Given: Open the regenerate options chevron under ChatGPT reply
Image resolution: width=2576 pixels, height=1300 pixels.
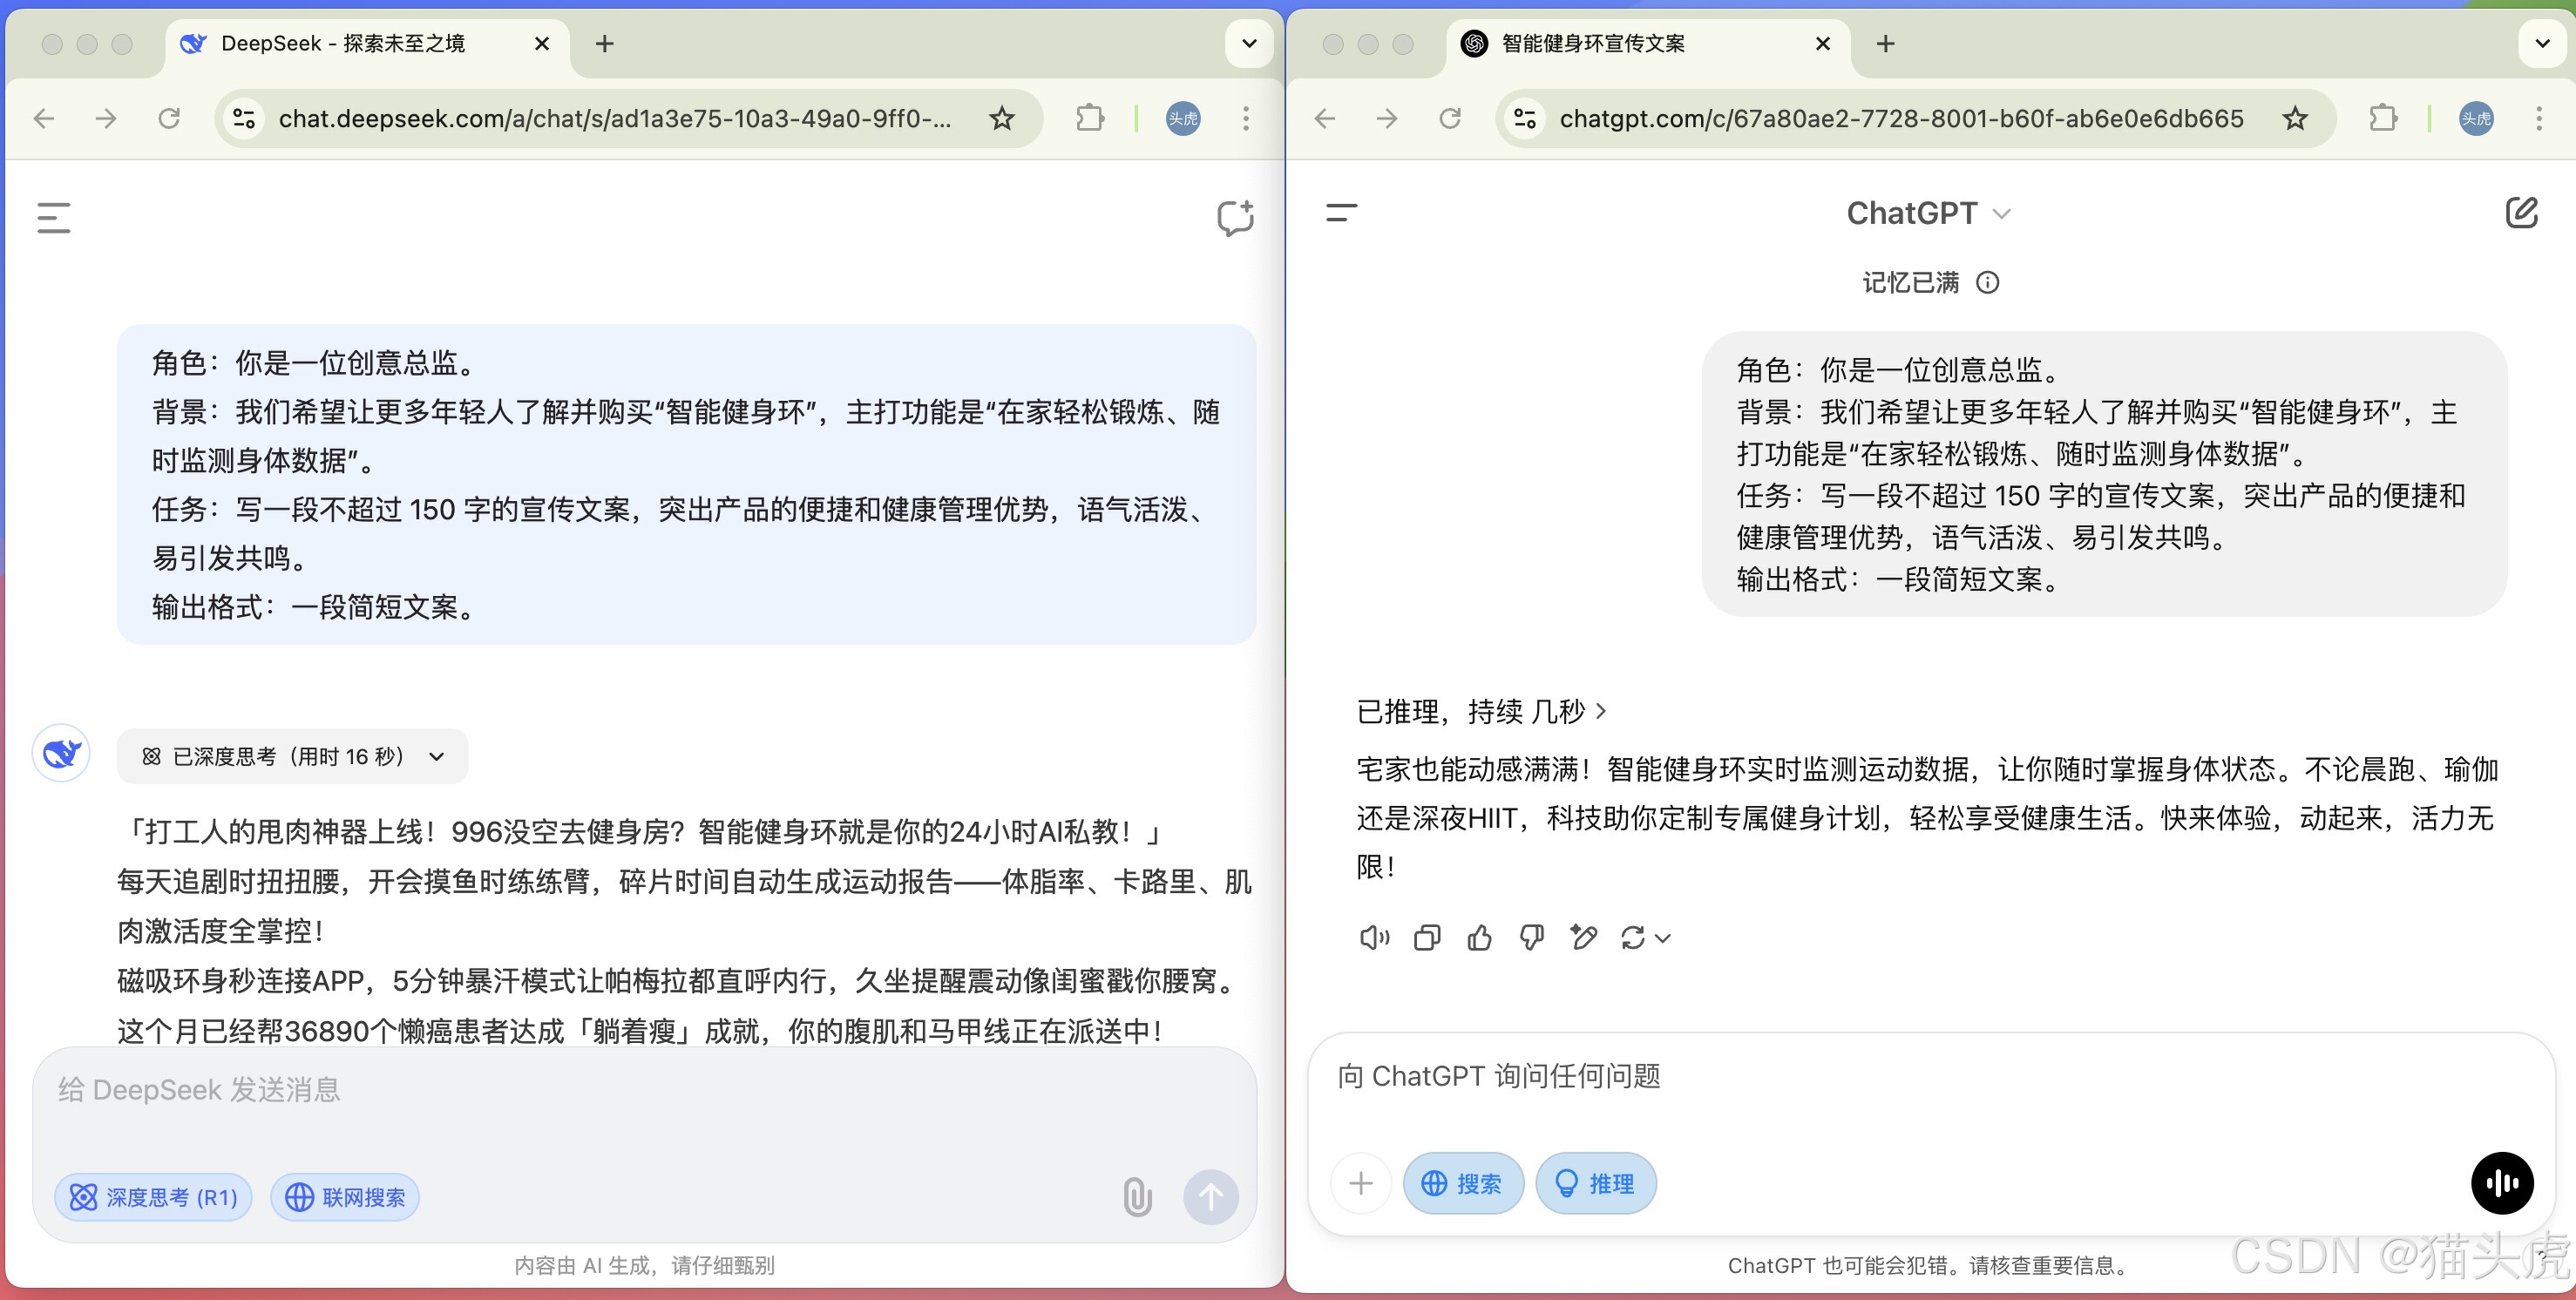Looking at the screenshot, I should (x=1663, y=938).
